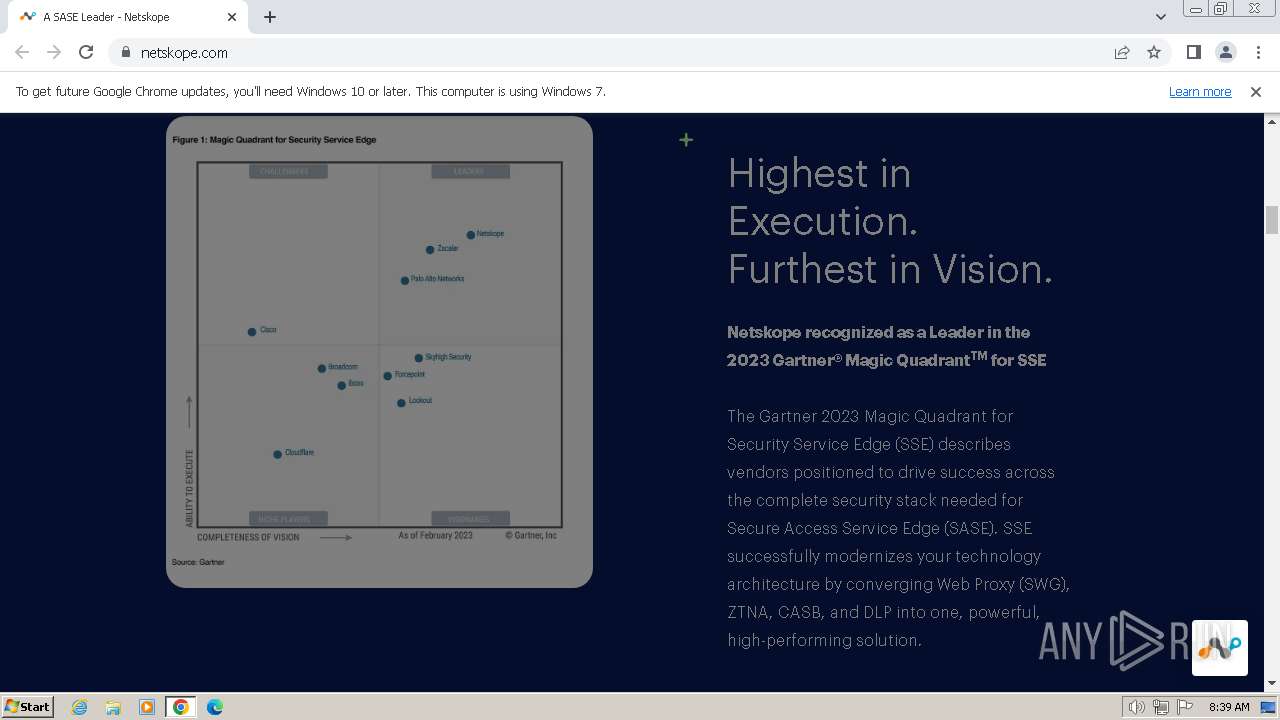The image size is (1280, 720).
Task: Open the volume control in system tray
Action: 1137,707
